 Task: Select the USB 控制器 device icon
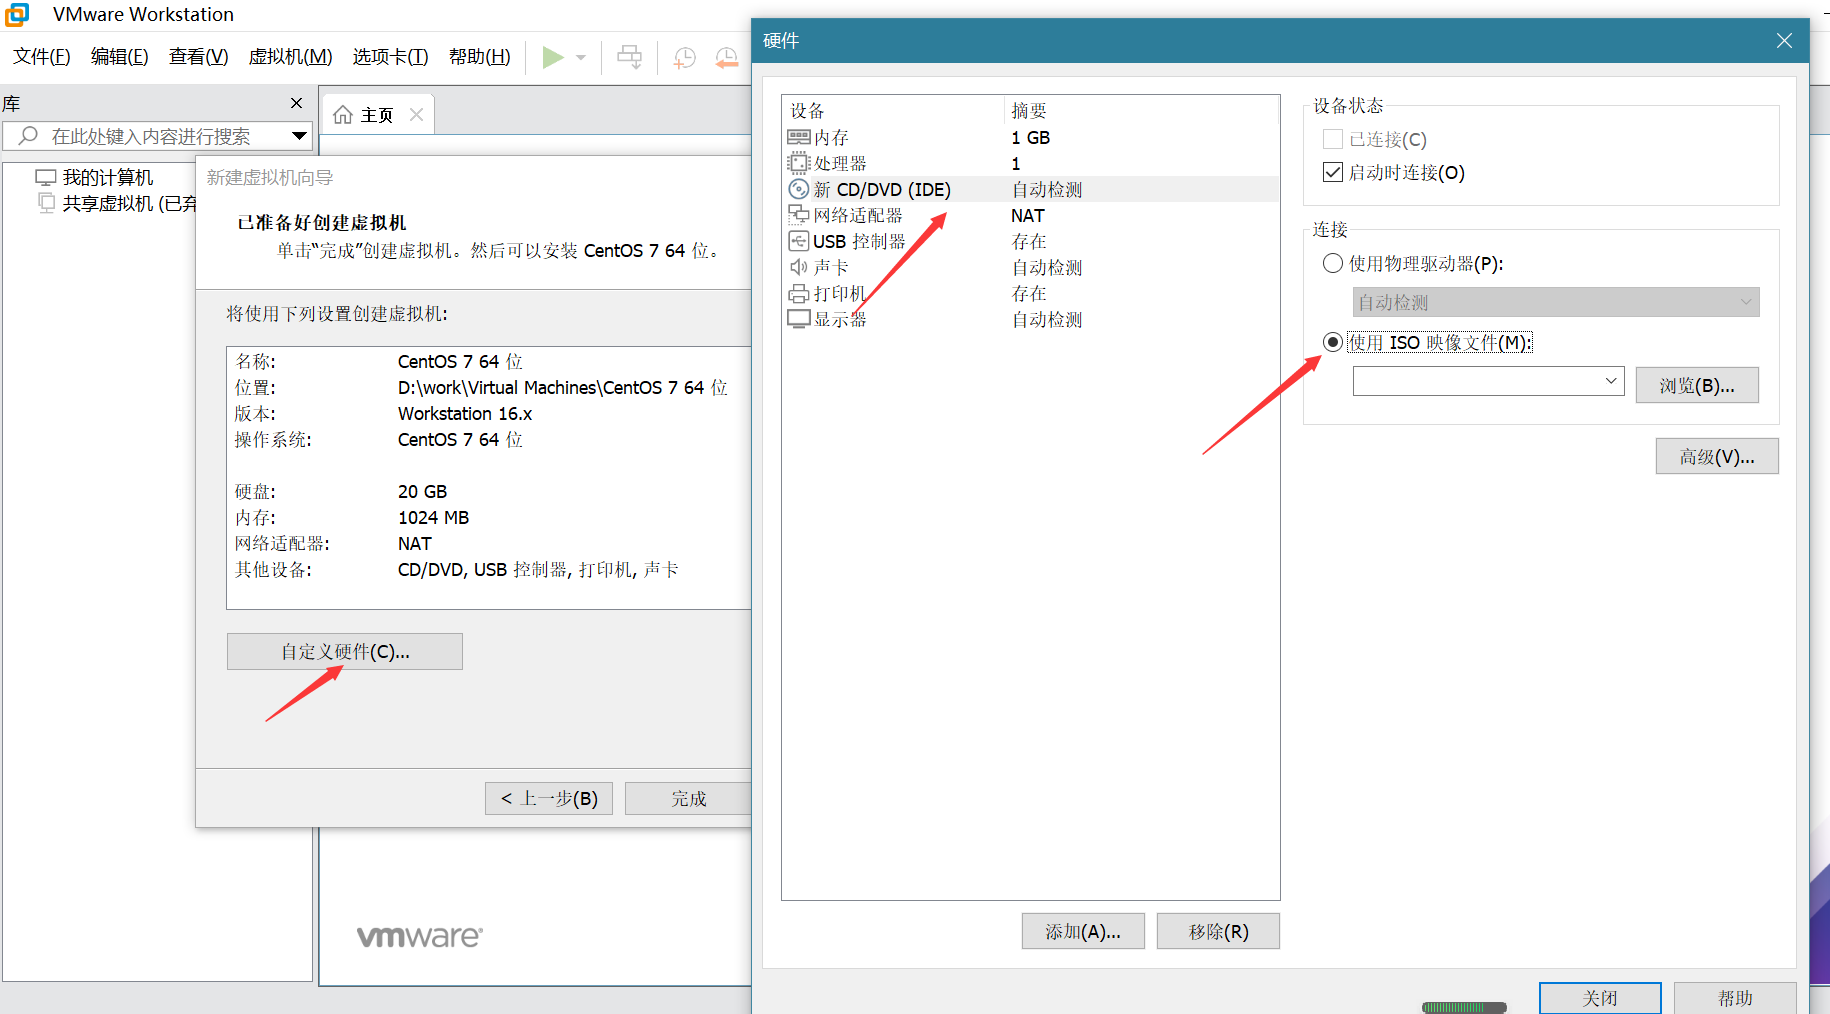click(x=799, y=241)
